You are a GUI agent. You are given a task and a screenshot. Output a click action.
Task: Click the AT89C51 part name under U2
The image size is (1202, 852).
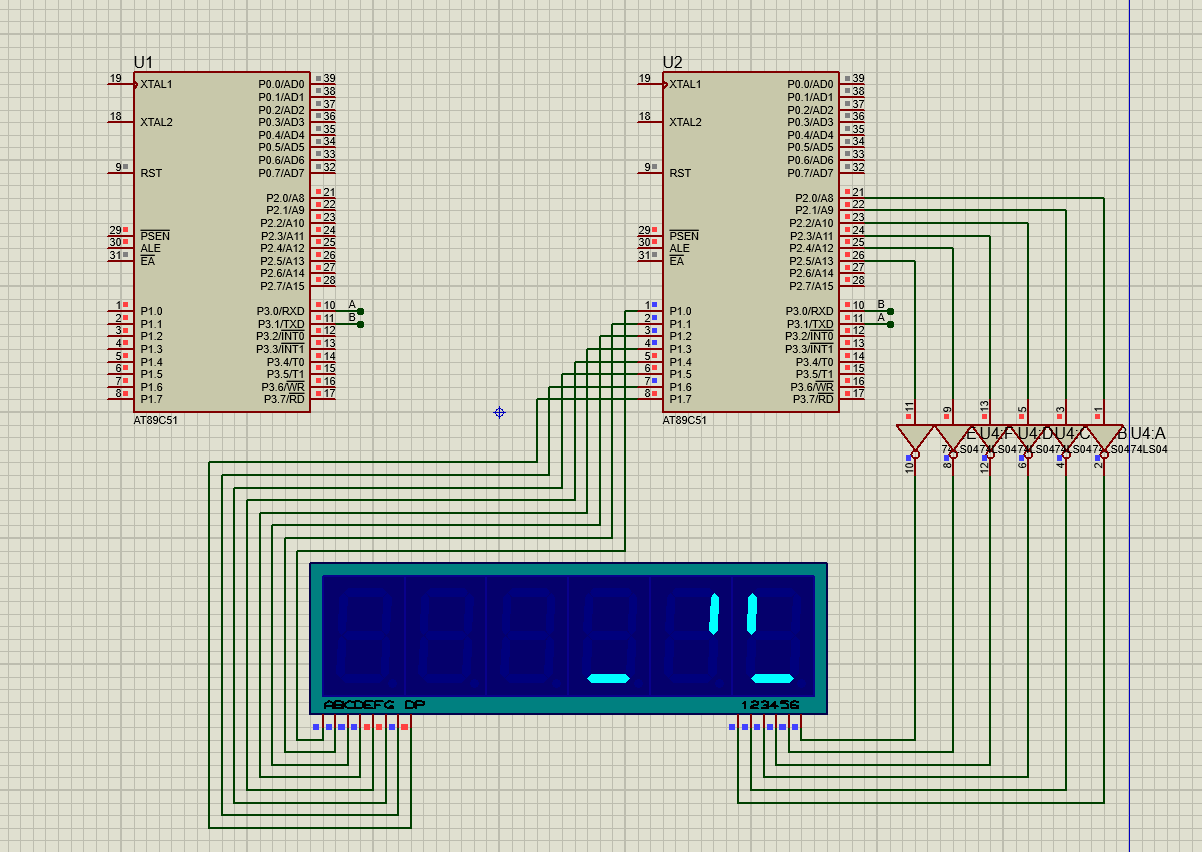pyautogui.click(x=684, y=420)
